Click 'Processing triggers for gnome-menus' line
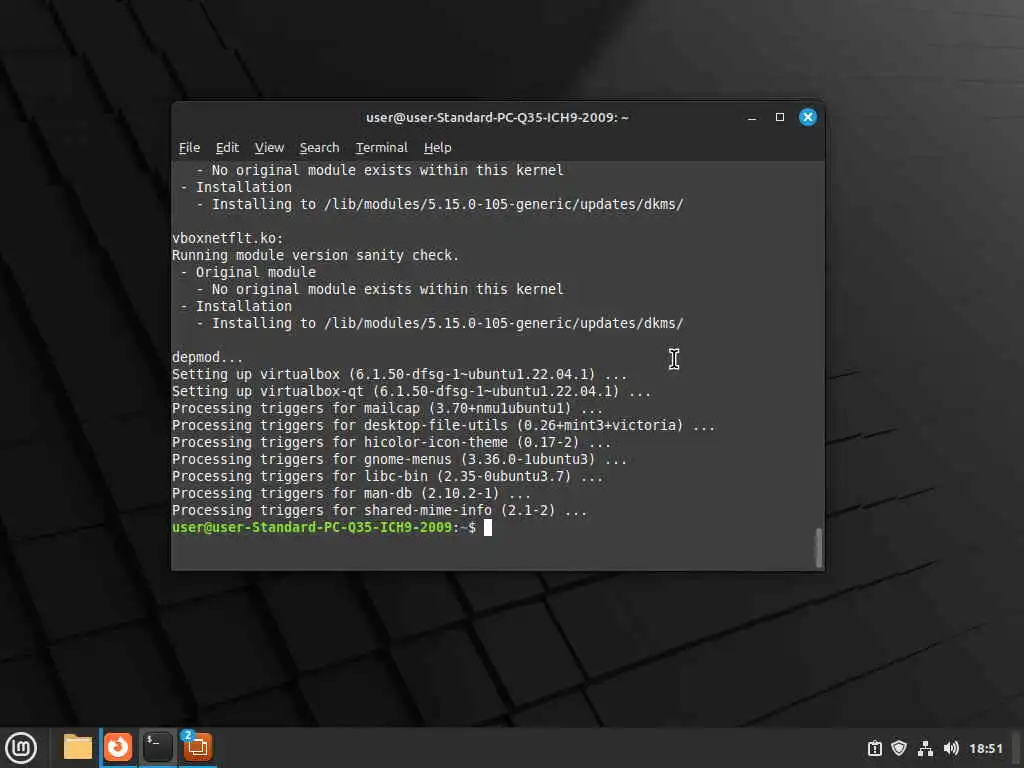This screenshot has width=1024, height=768. coord(399,460)
